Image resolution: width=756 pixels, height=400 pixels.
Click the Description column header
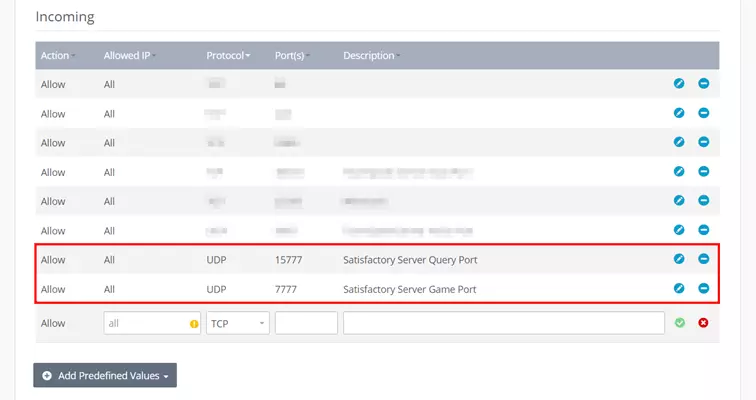coord(370,55)
